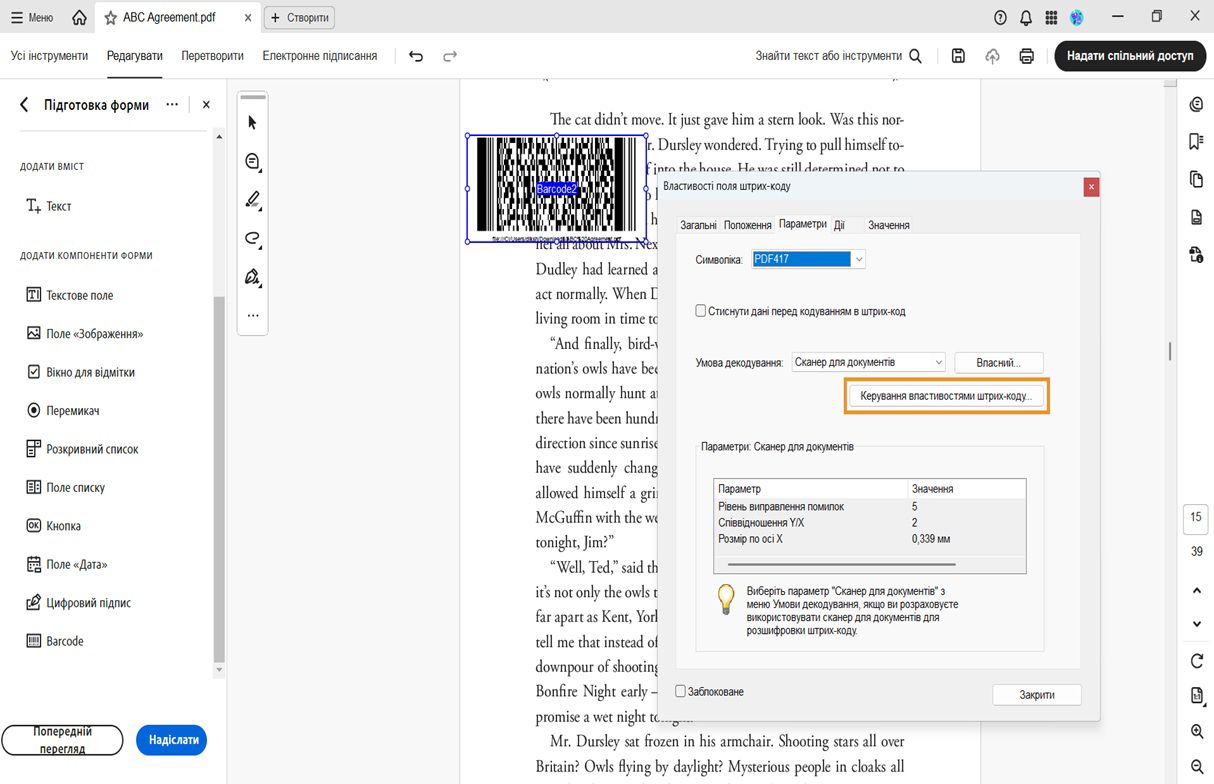Toggle Стиснути дані перед кодуванням checkbox
Viewport: 1214px width, 784px height.
(x=701, y=311)
